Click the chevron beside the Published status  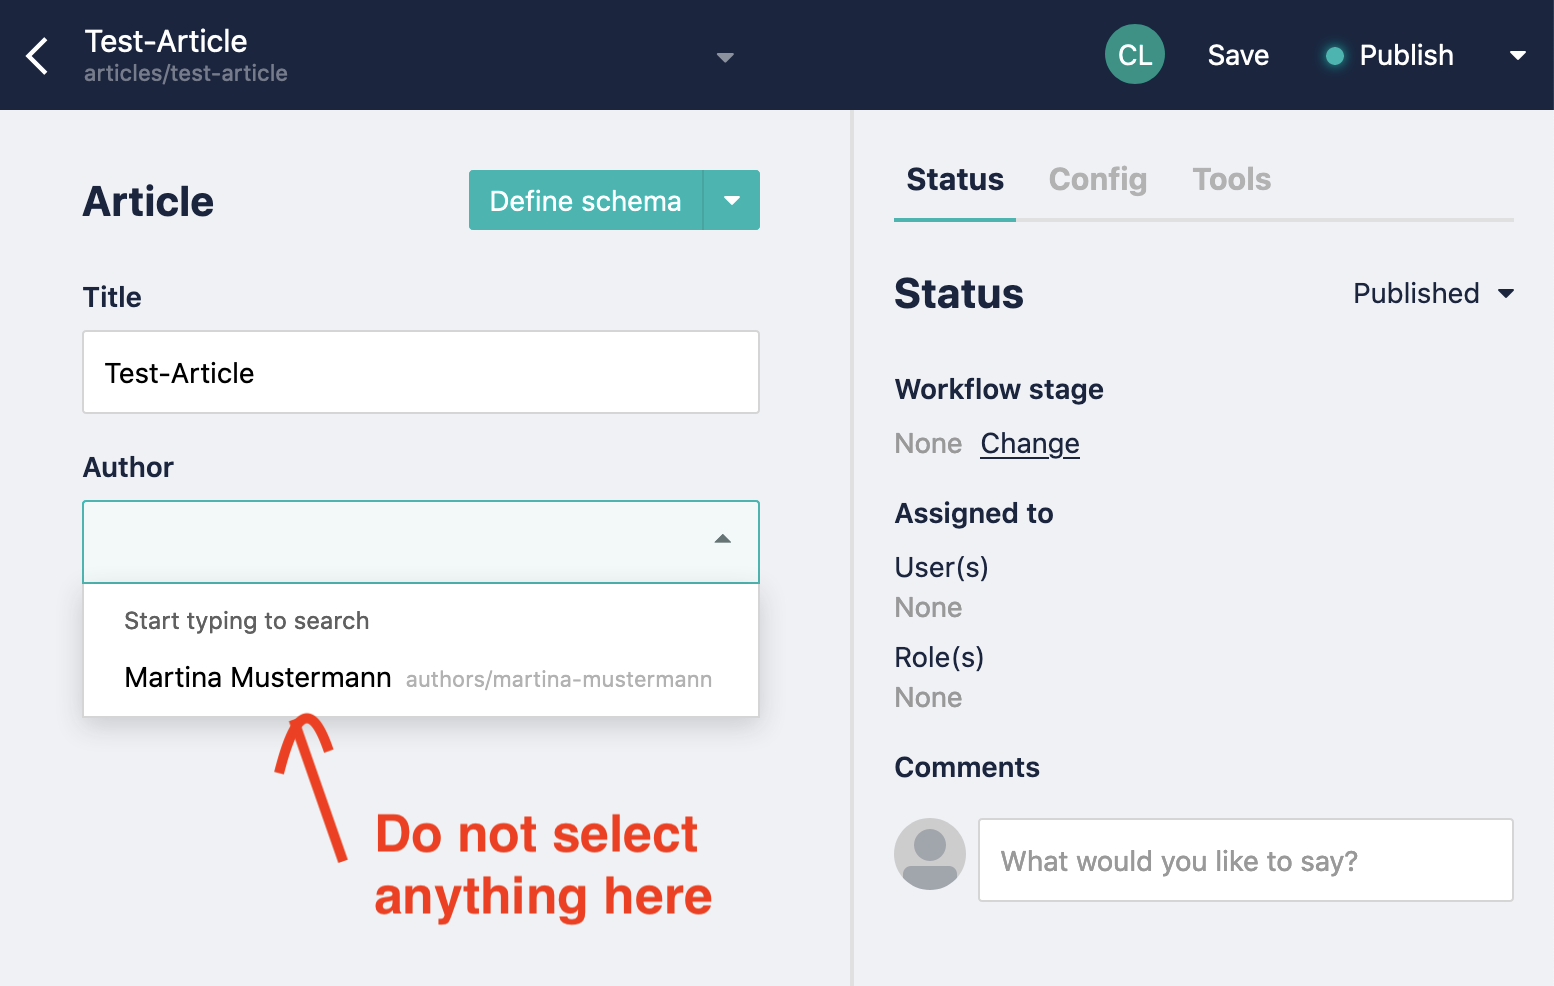(1506, 293)
